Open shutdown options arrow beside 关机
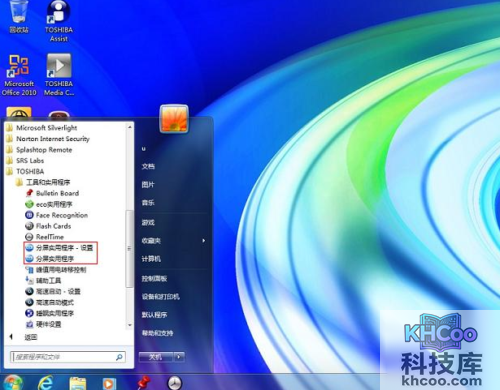 coord(179,357)
